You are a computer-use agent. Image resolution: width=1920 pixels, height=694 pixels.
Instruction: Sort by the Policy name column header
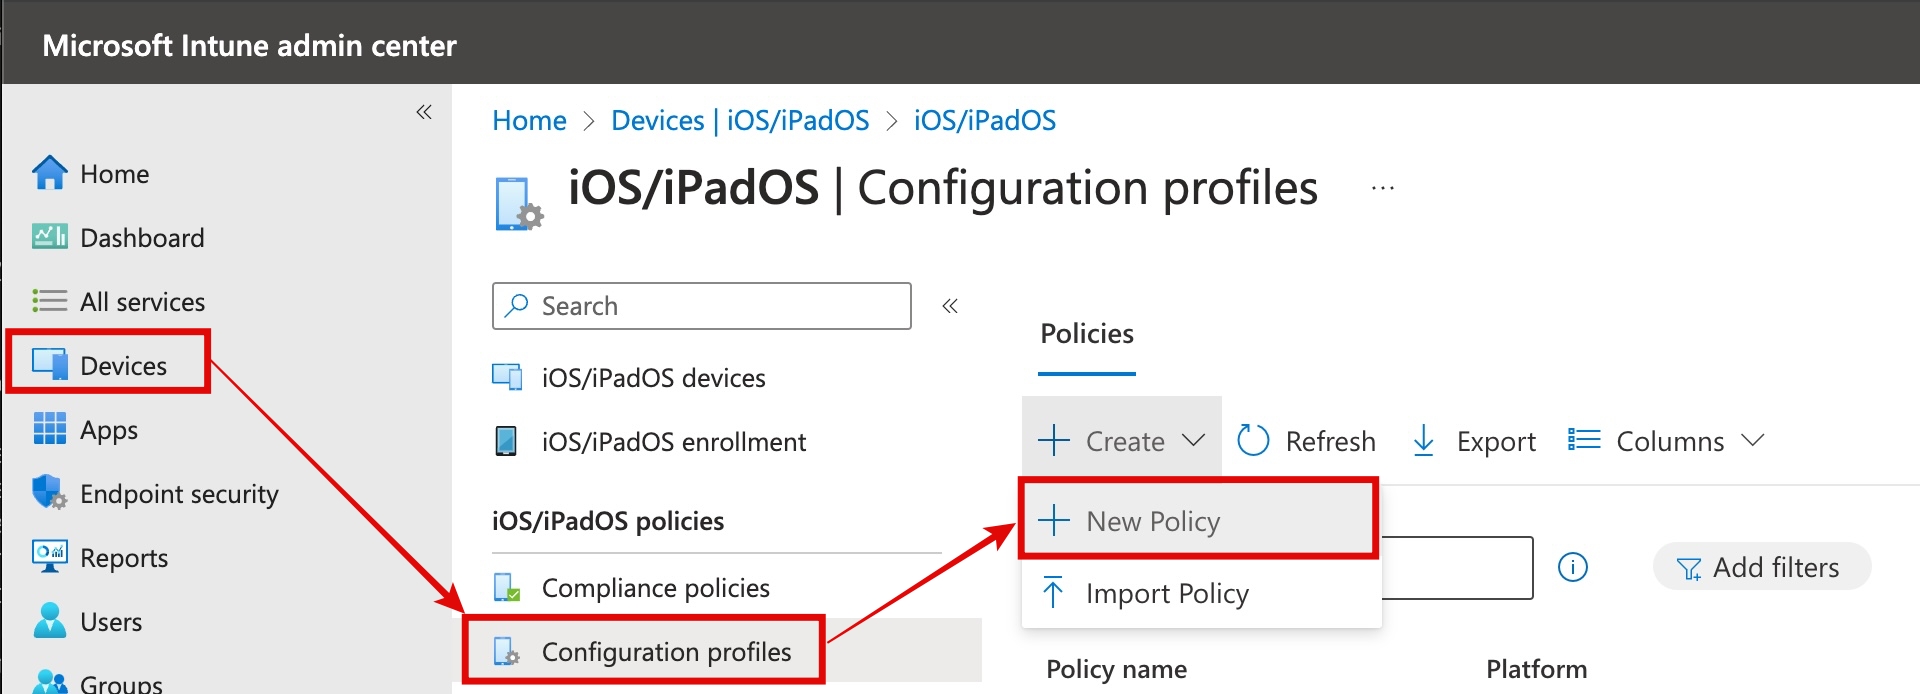coord(1116,669)
